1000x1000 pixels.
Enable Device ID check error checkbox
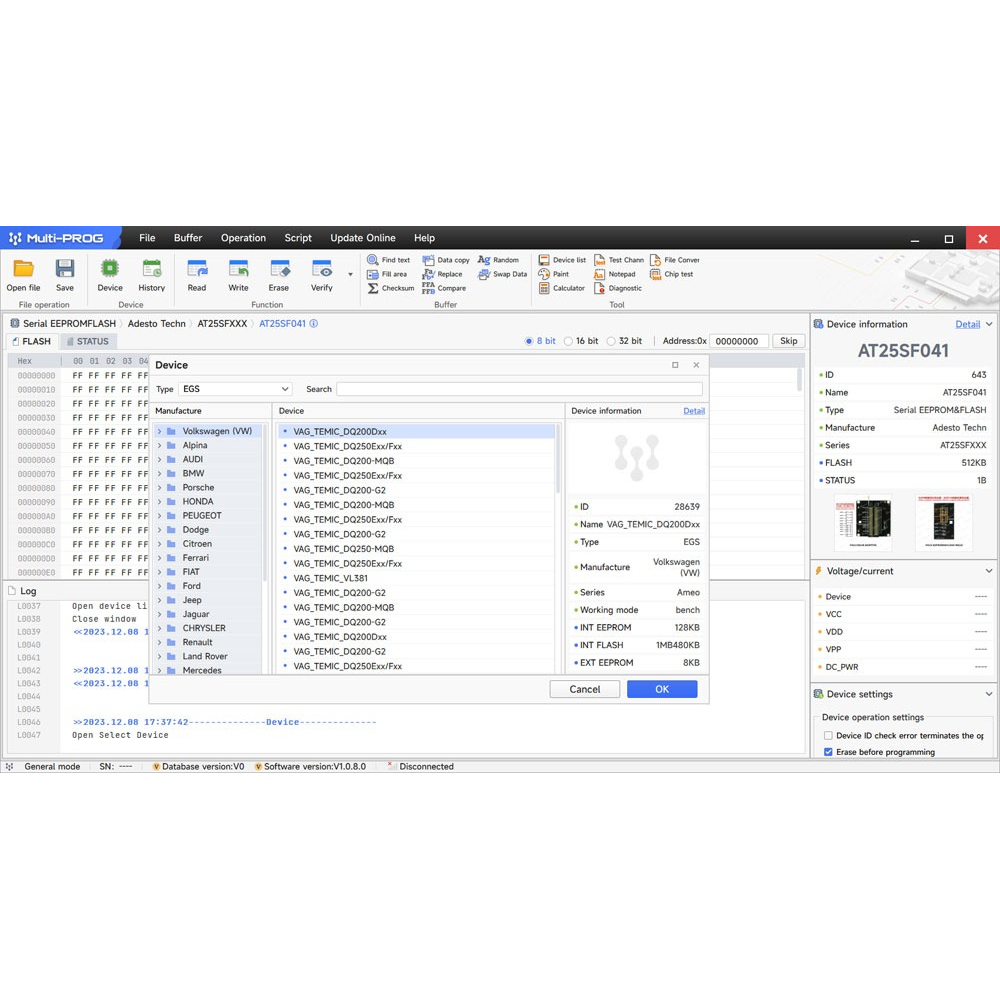pyautogui.click(x=828, y=736)
